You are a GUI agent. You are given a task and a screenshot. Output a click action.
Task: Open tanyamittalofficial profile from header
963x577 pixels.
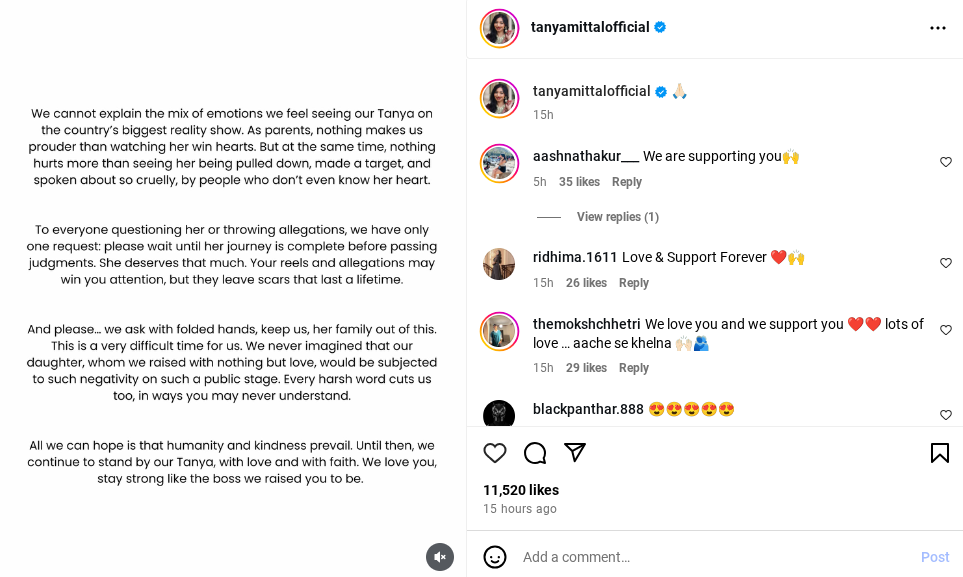coord(590,27)
